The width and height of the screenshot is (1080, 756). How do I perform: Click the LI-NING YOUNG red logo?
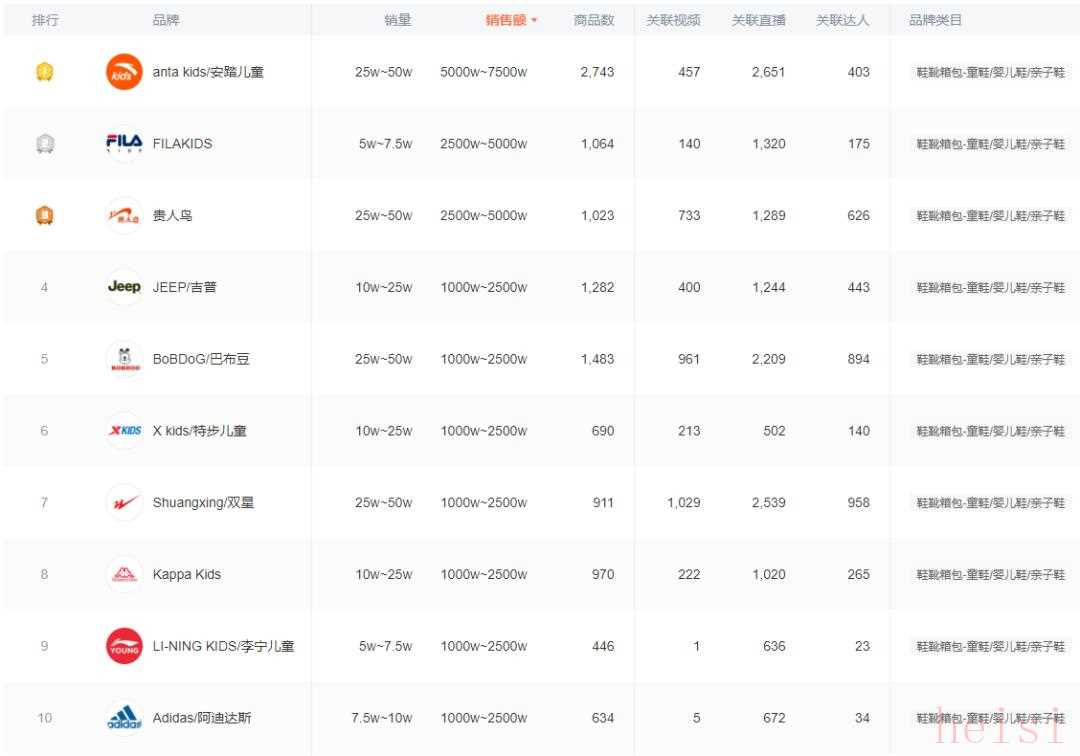click(124, 646)
